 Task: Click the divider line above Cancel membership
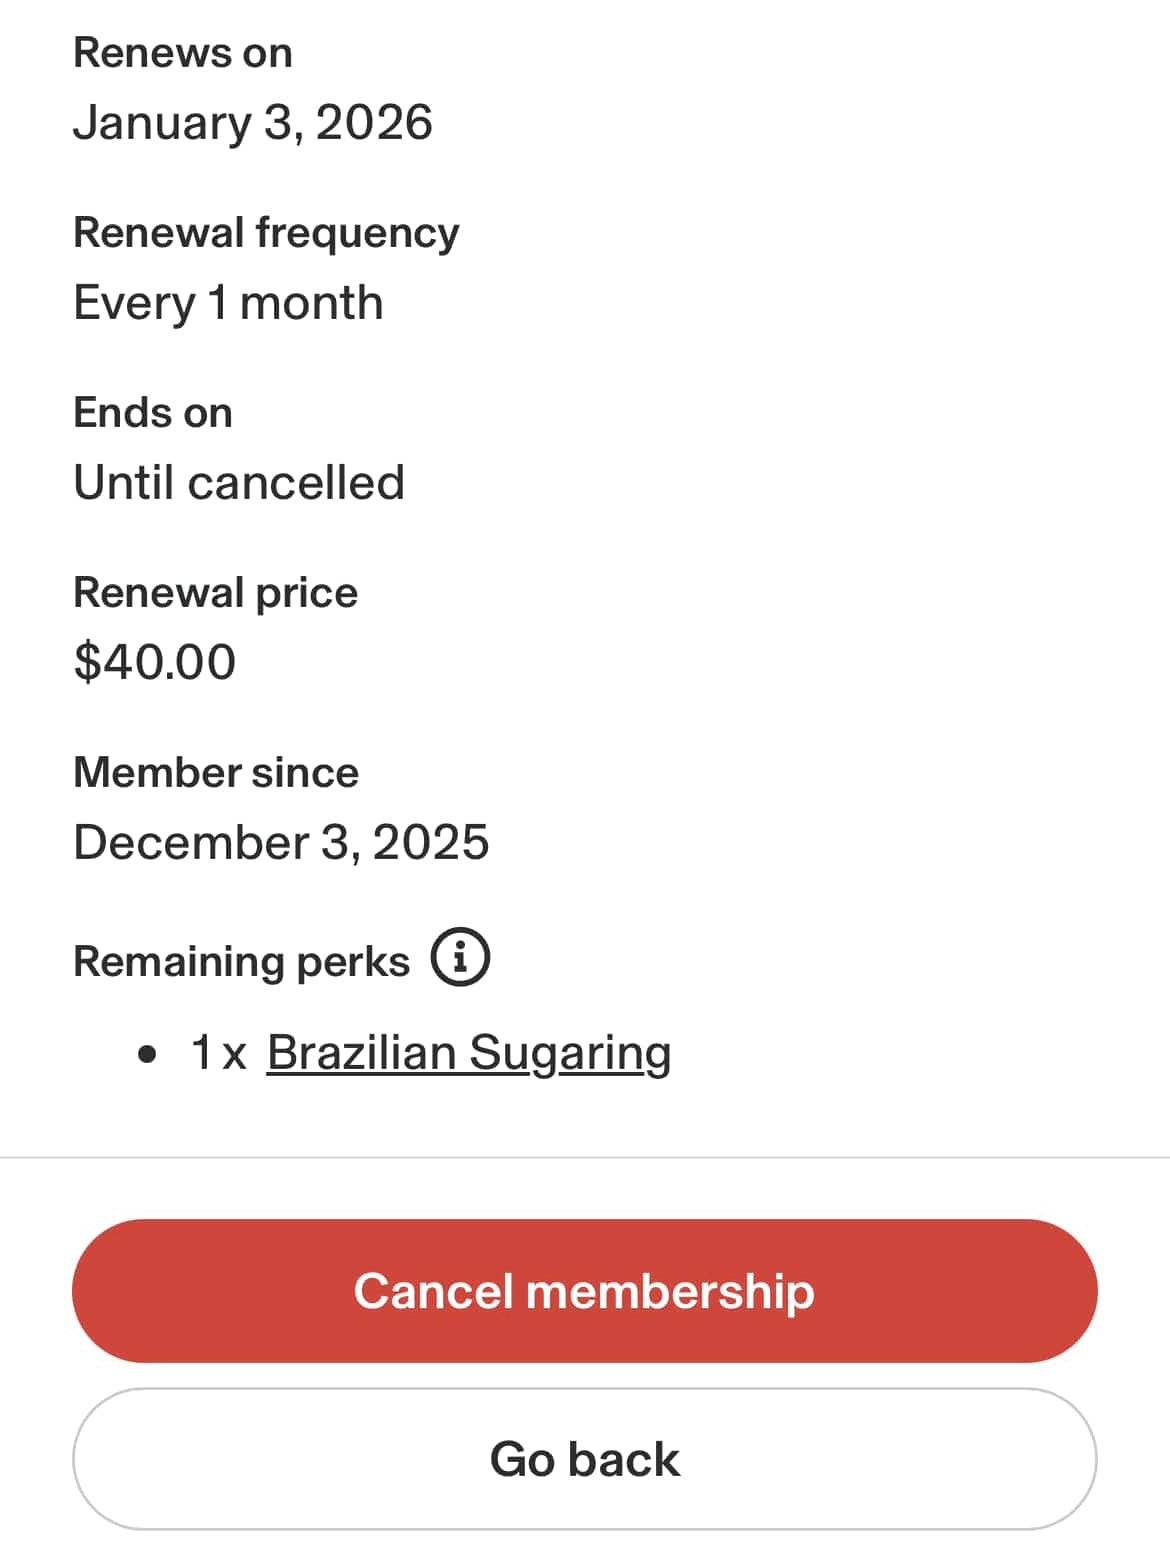(x=584, y=1157)
